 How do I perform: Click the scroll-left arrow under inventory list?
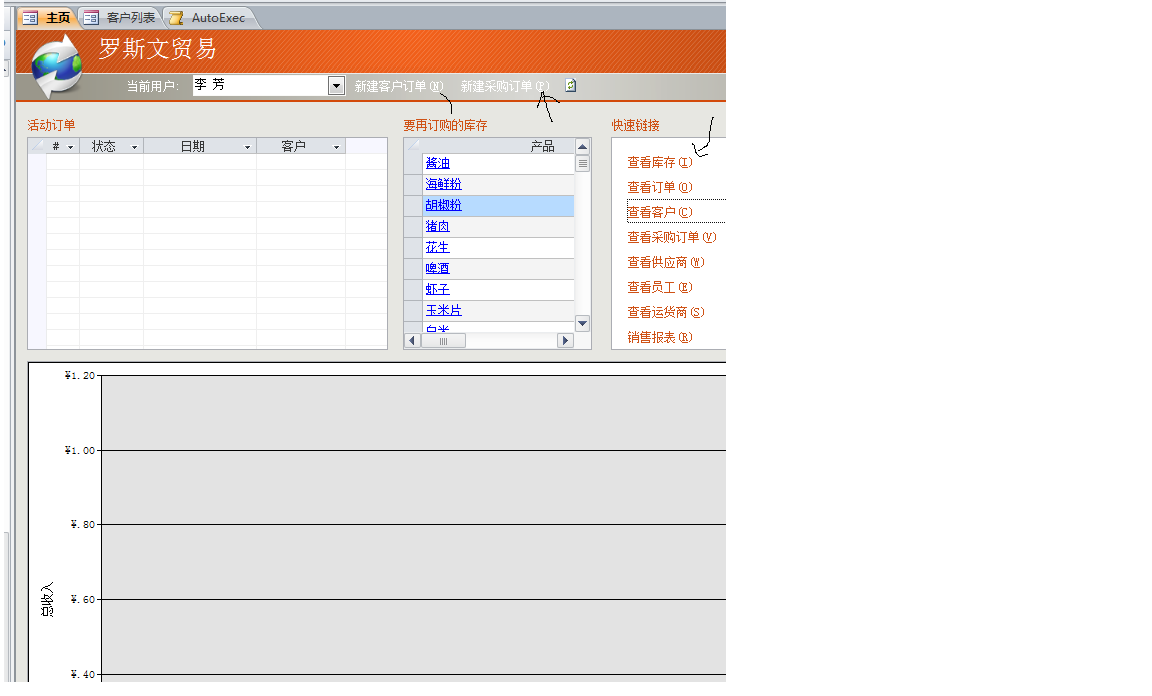click(x=411, y=341)
